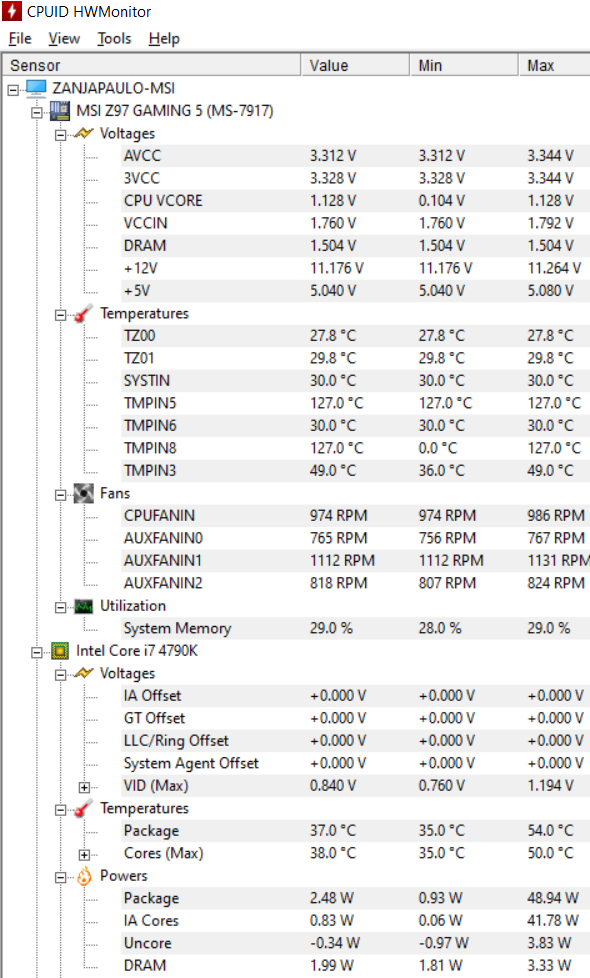Collapse the ZANJAPAULO-MSI root node
This screenshot has width=590, height=978.
tap(13, 90)
